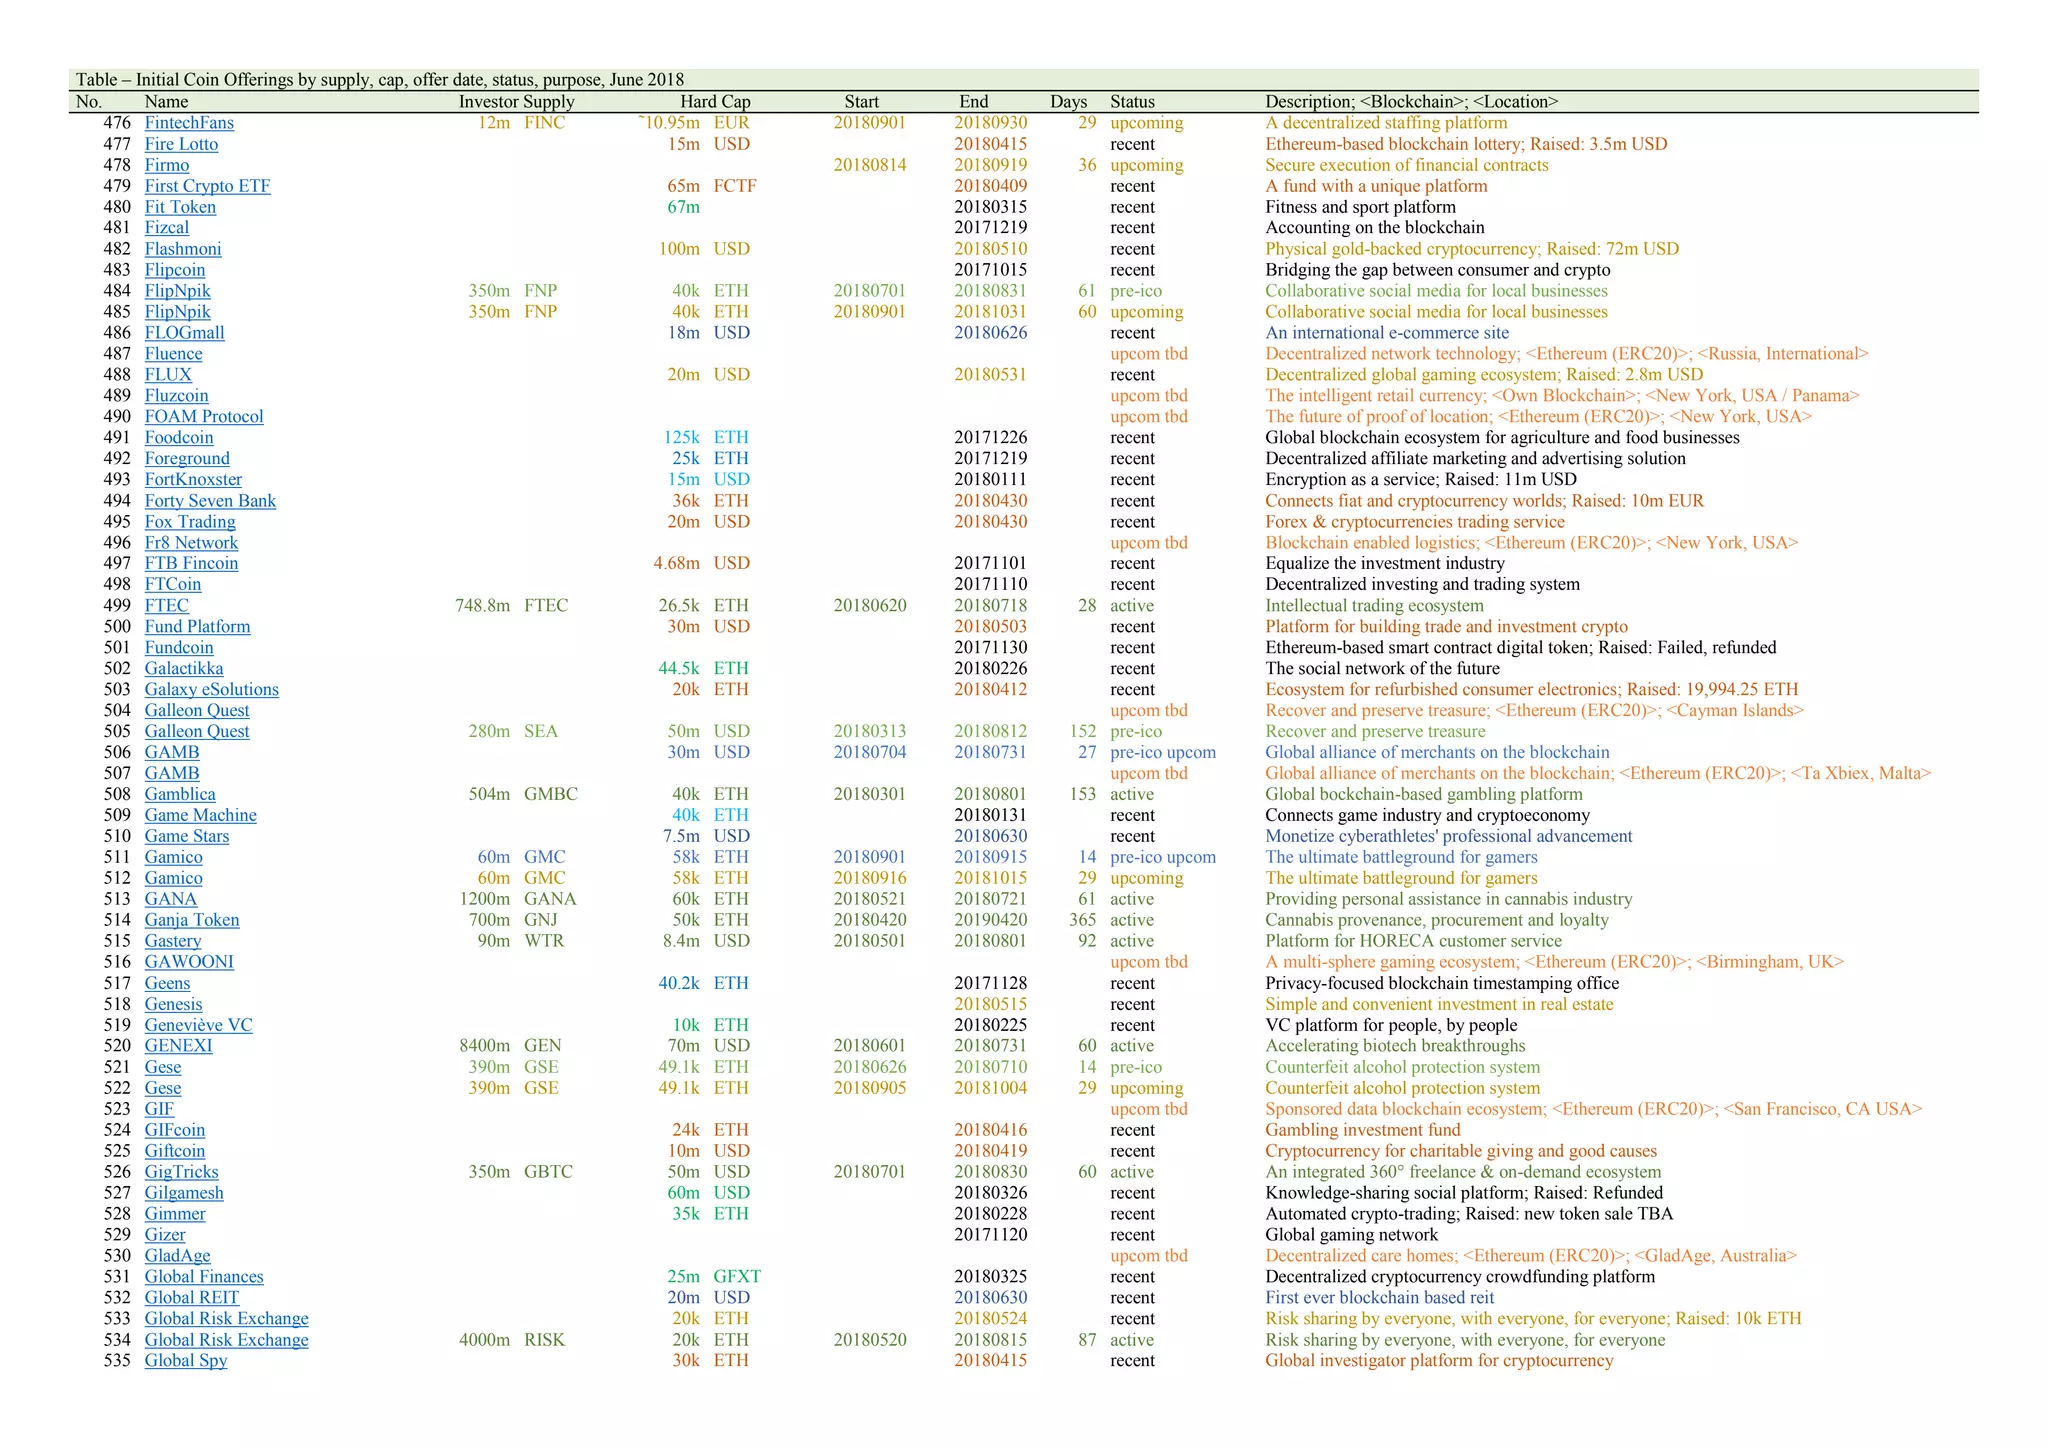Open the Geneviève VC link
Viewport: 2048px width, 1448px height.
198,1025
